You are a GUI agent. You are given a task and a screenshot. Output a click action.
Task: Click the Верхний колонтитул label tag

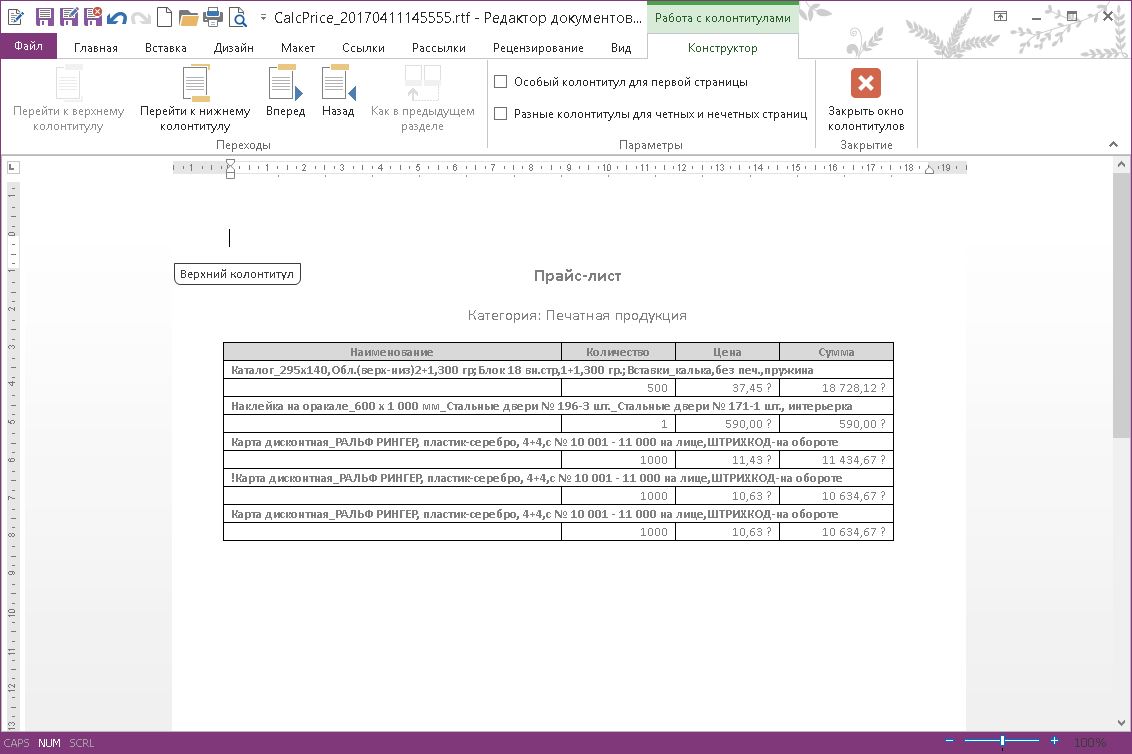tap(237, 274)
